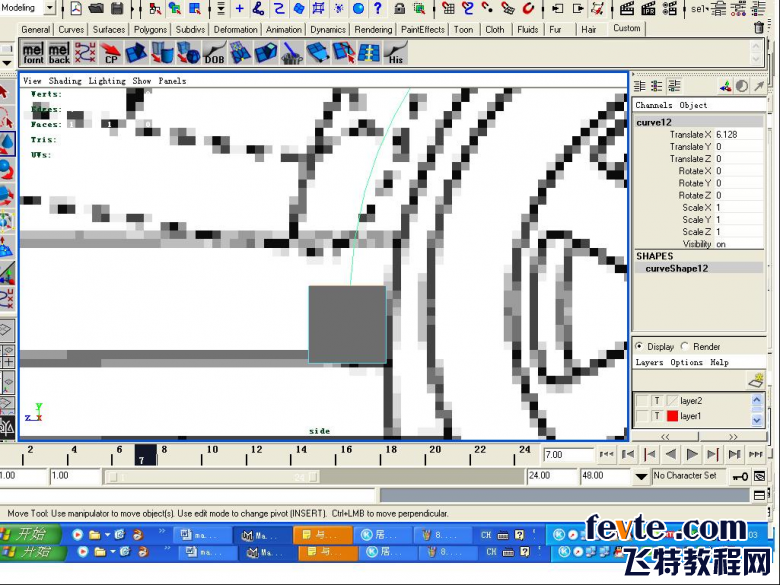This screenshot has height=585, width=780.
Task: Open the Shading menu in viewport
Action: point(65,81)
